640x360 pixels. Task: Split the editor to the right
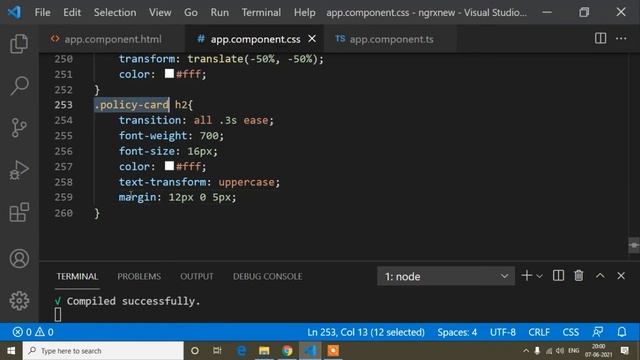(600, 38)
